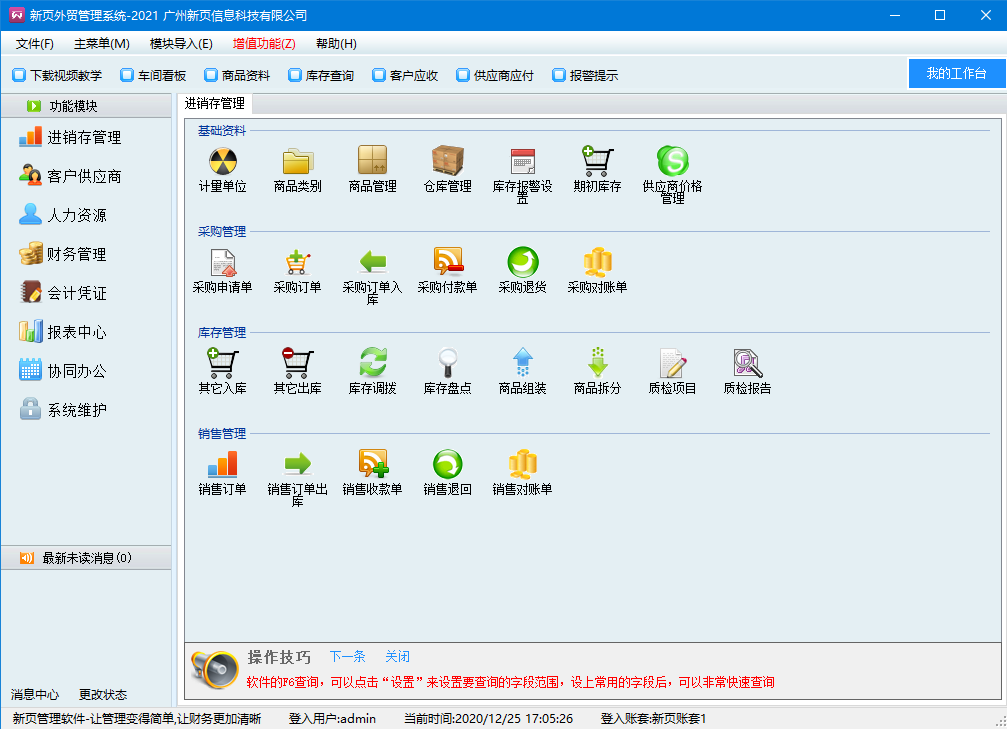Open 供应商价格管理 icon

(672, 161)
